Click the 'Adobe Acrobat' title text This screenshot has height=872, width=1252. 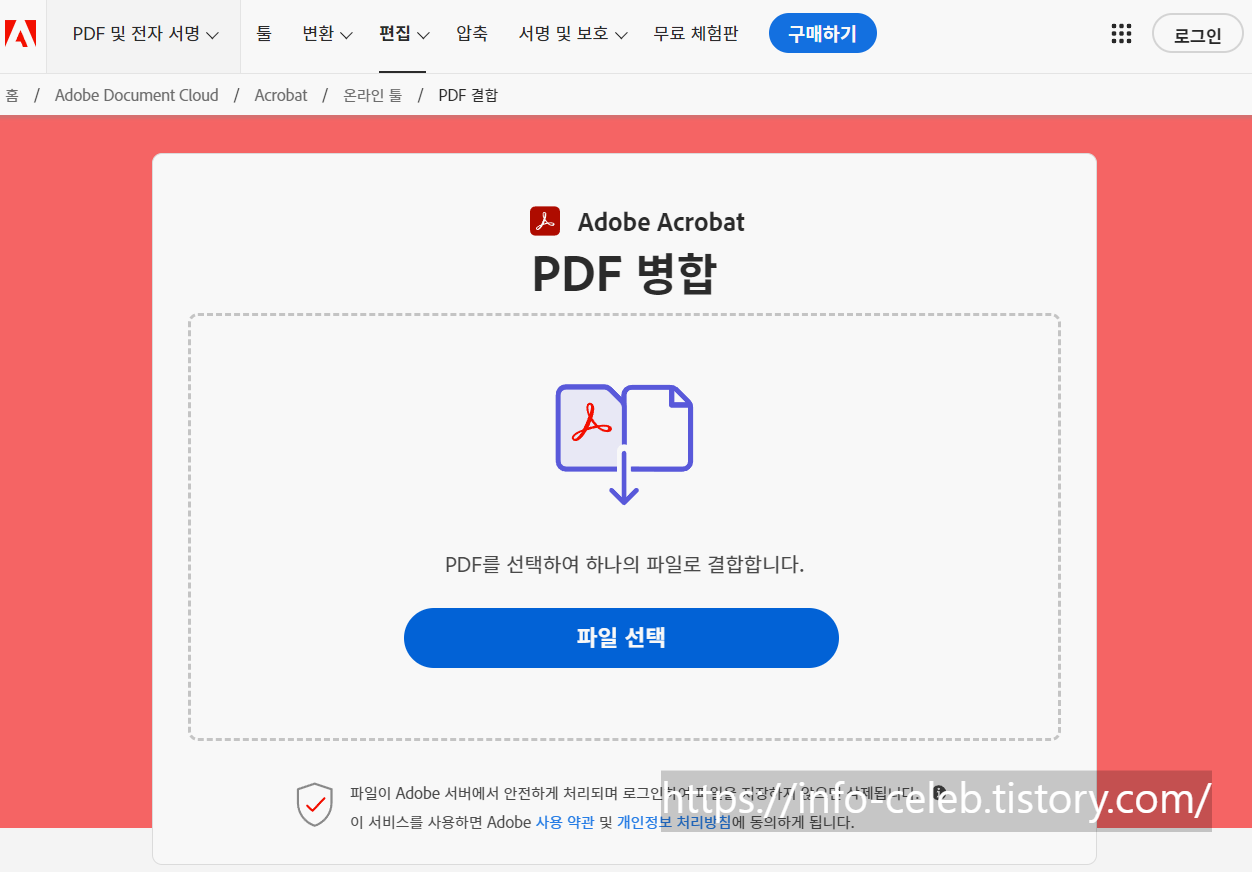pyautogui.click(x=661, y=222)
